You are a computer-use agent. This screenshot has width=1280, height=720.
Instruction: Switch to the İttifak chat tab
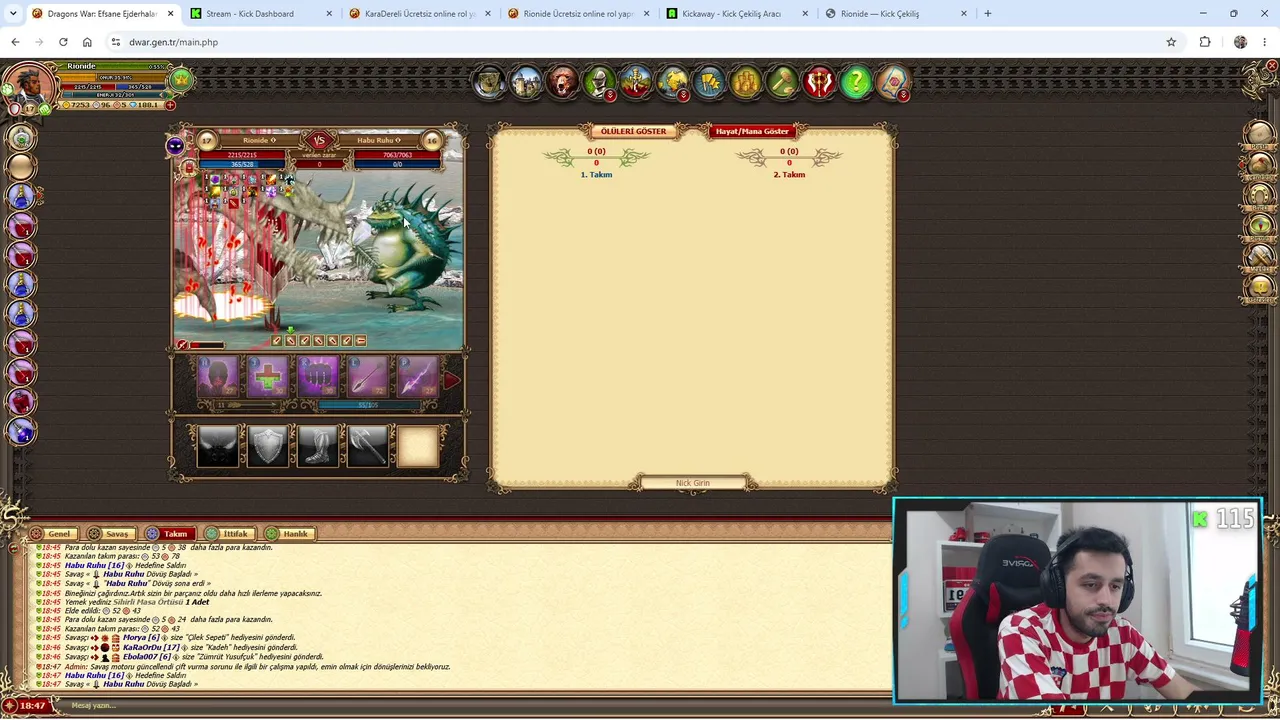(228, 534)
